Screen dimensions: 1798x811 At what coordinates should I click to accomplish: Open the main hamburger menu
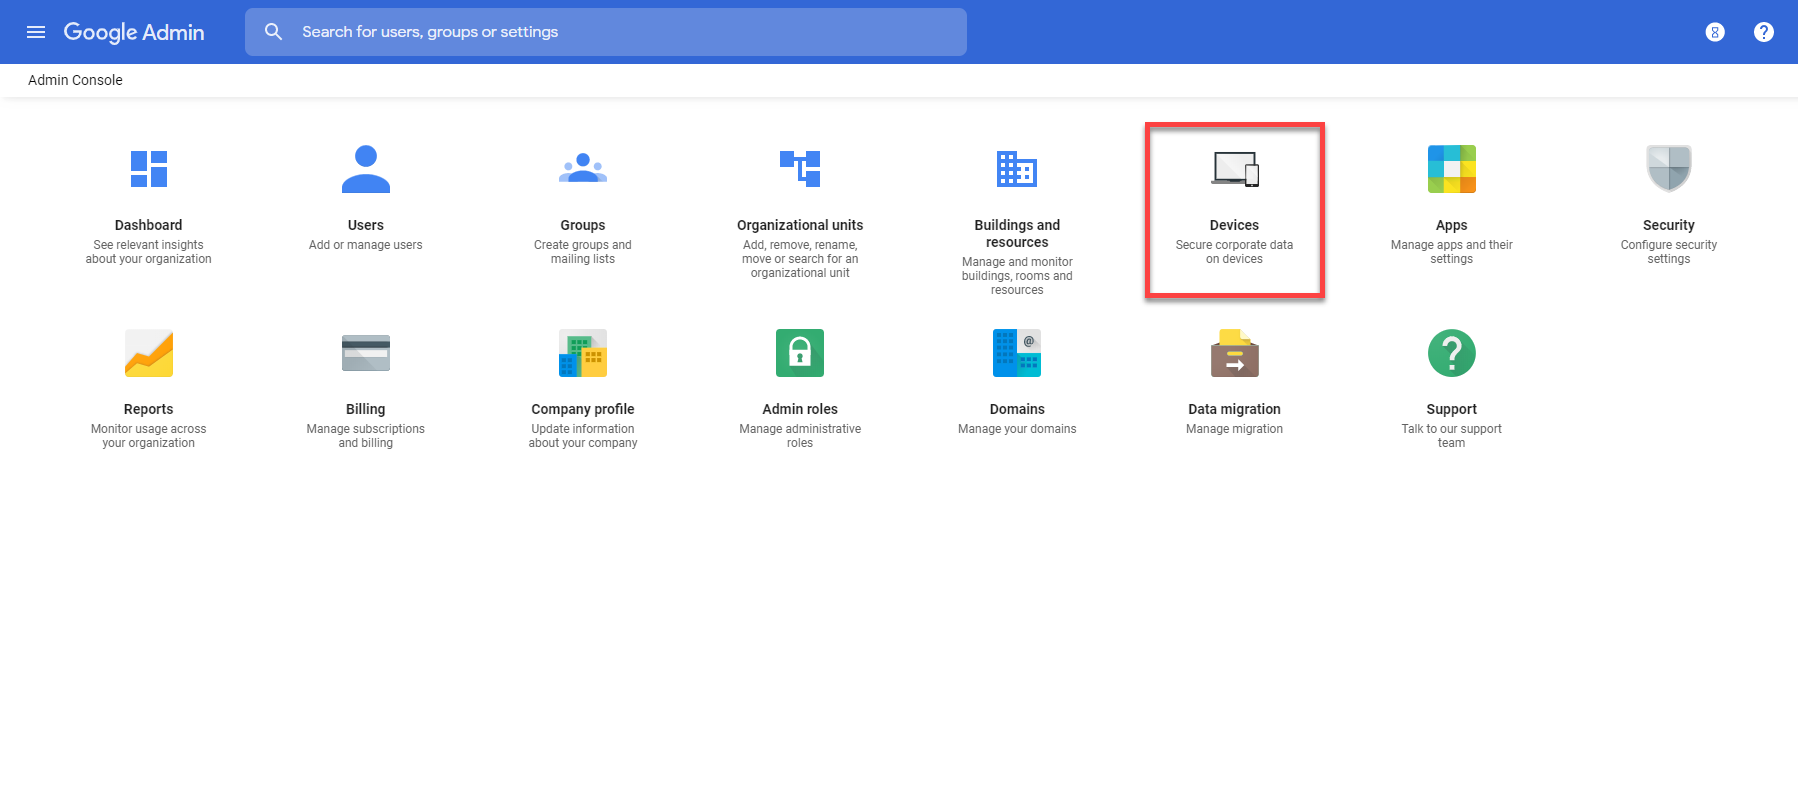tap(36, 32)
